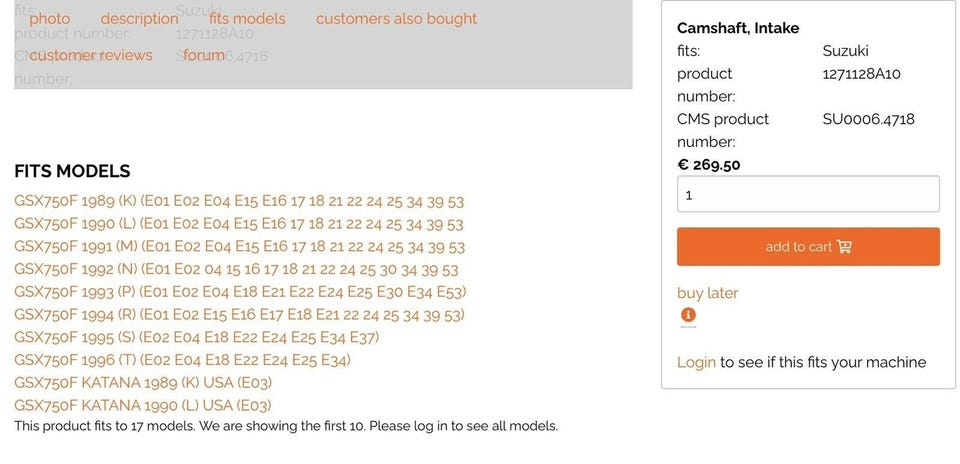Click the quantity input field

808,194
